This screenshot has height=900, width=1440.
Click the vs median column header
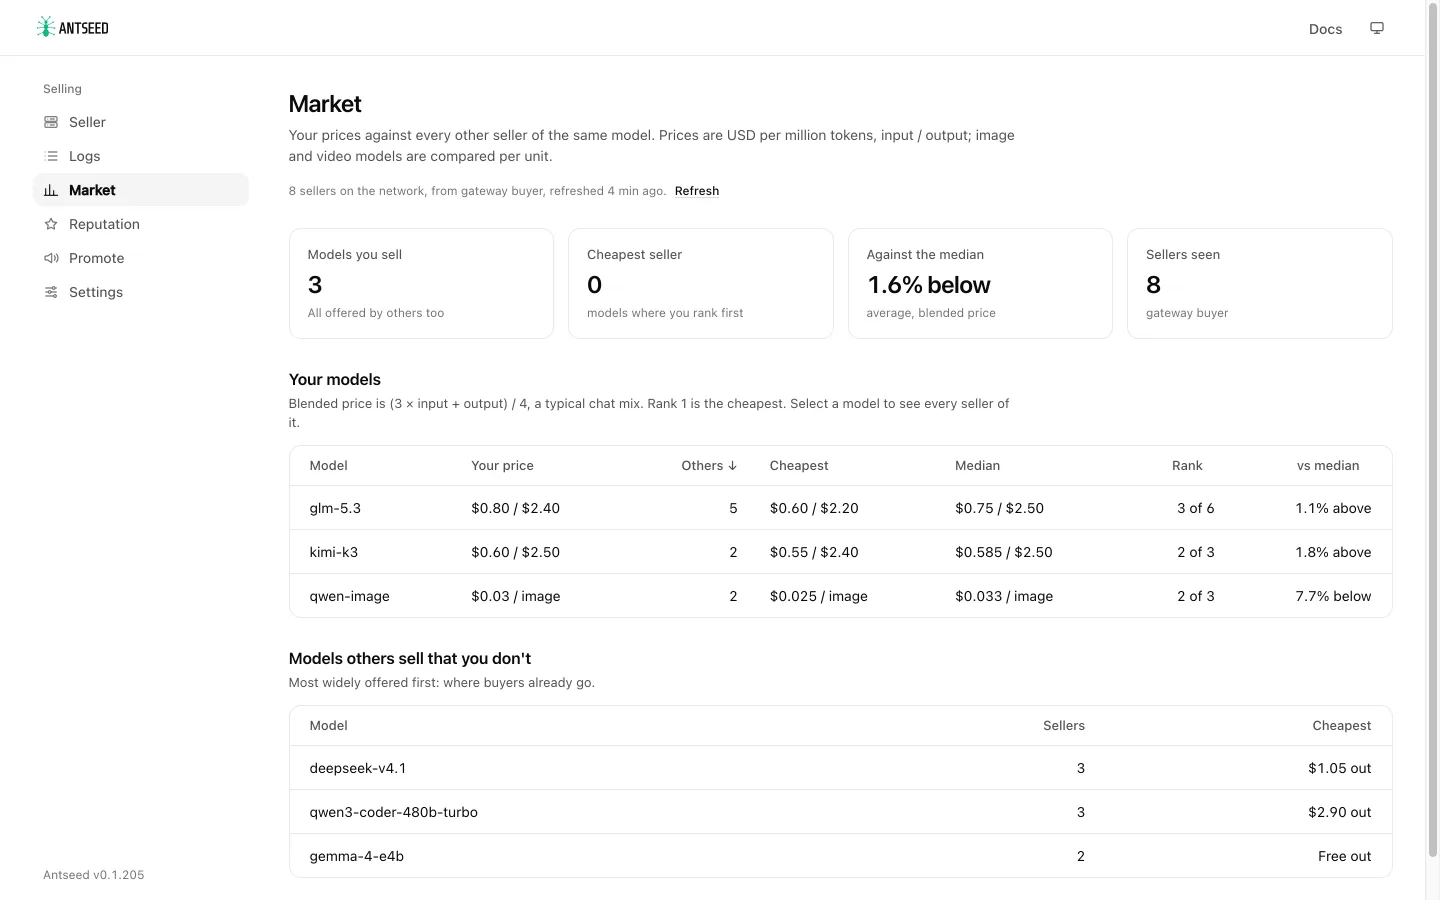1328,466
